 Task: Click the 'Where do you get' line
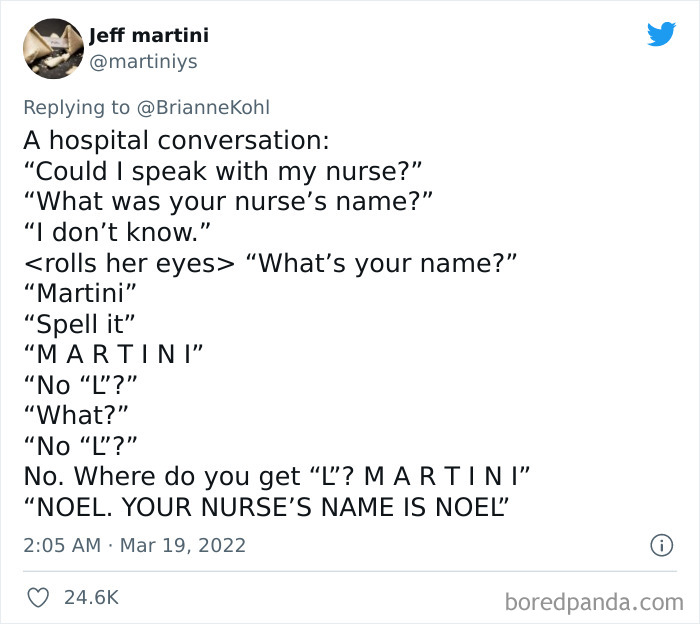[x=276, y=476]
